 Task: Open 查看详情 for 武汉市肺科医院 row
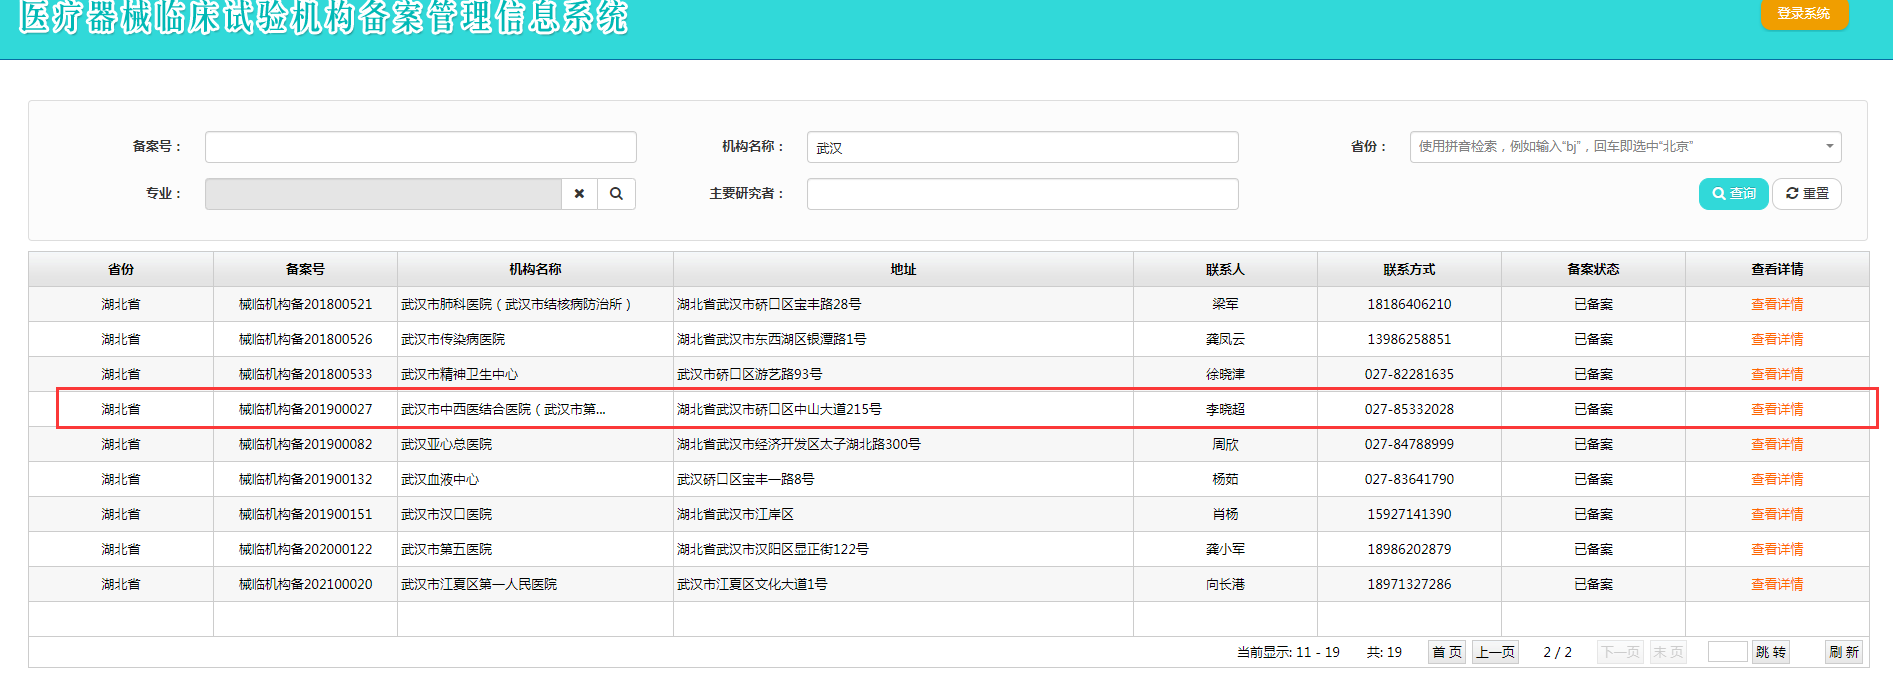[1776, 305]
